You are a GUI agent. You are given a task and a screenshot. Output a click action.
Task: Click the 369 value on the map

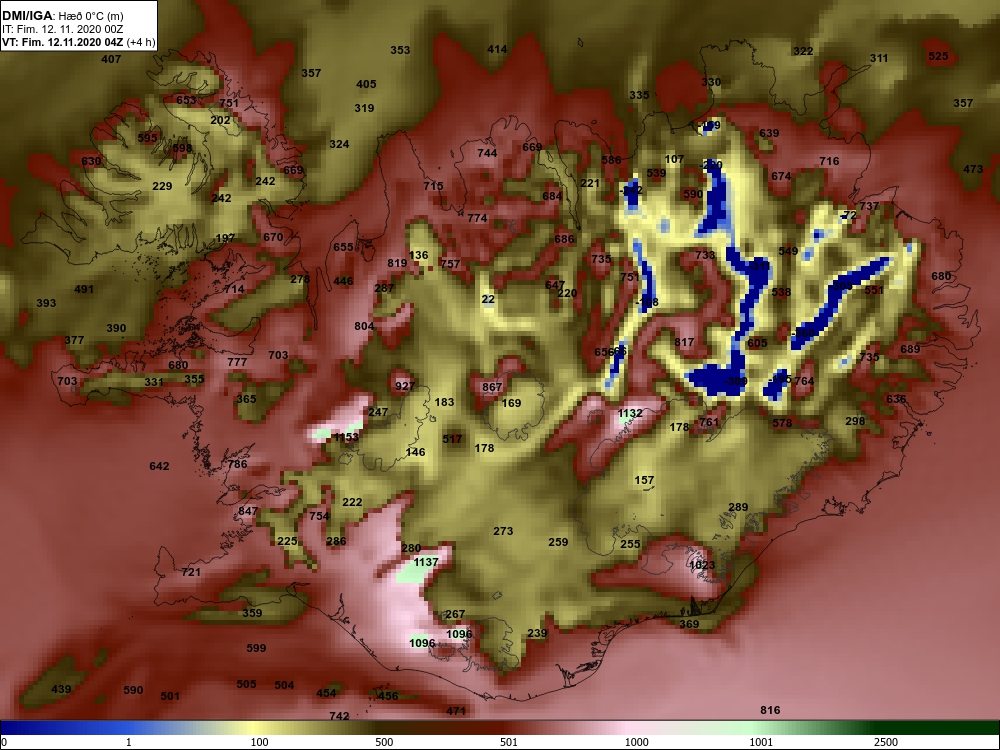tap(689, 624)
